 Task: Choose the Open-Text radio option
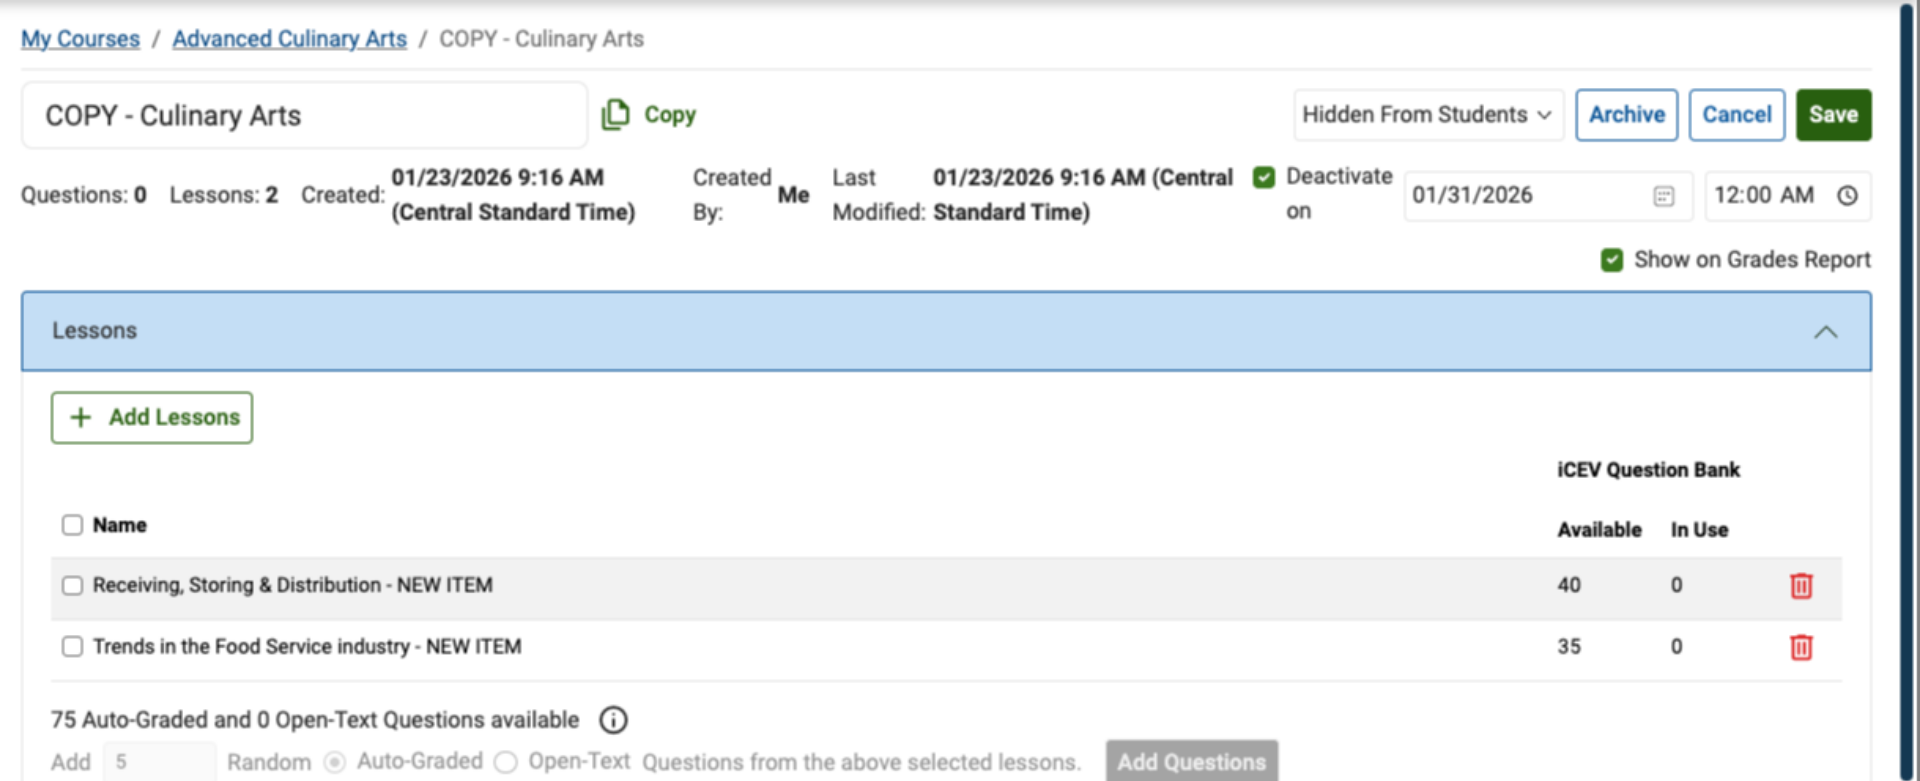(x=506, y=762)
